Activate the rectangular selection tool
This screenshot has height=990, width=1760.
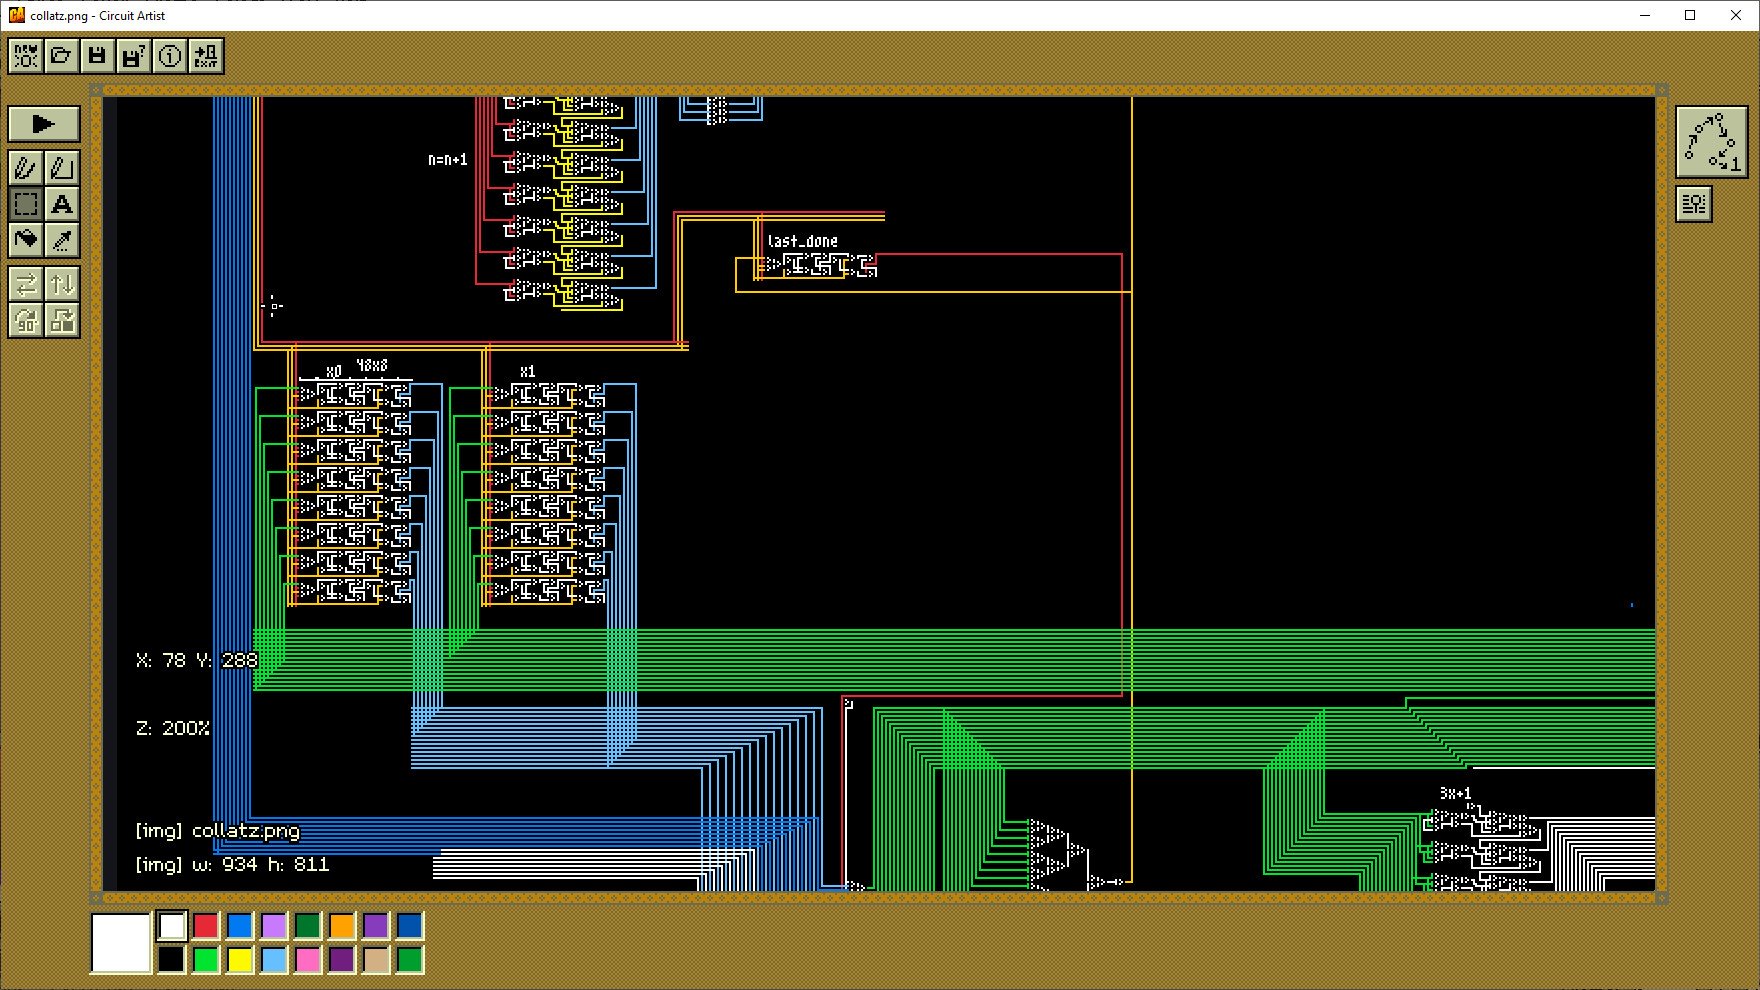(x=26, y=204)
